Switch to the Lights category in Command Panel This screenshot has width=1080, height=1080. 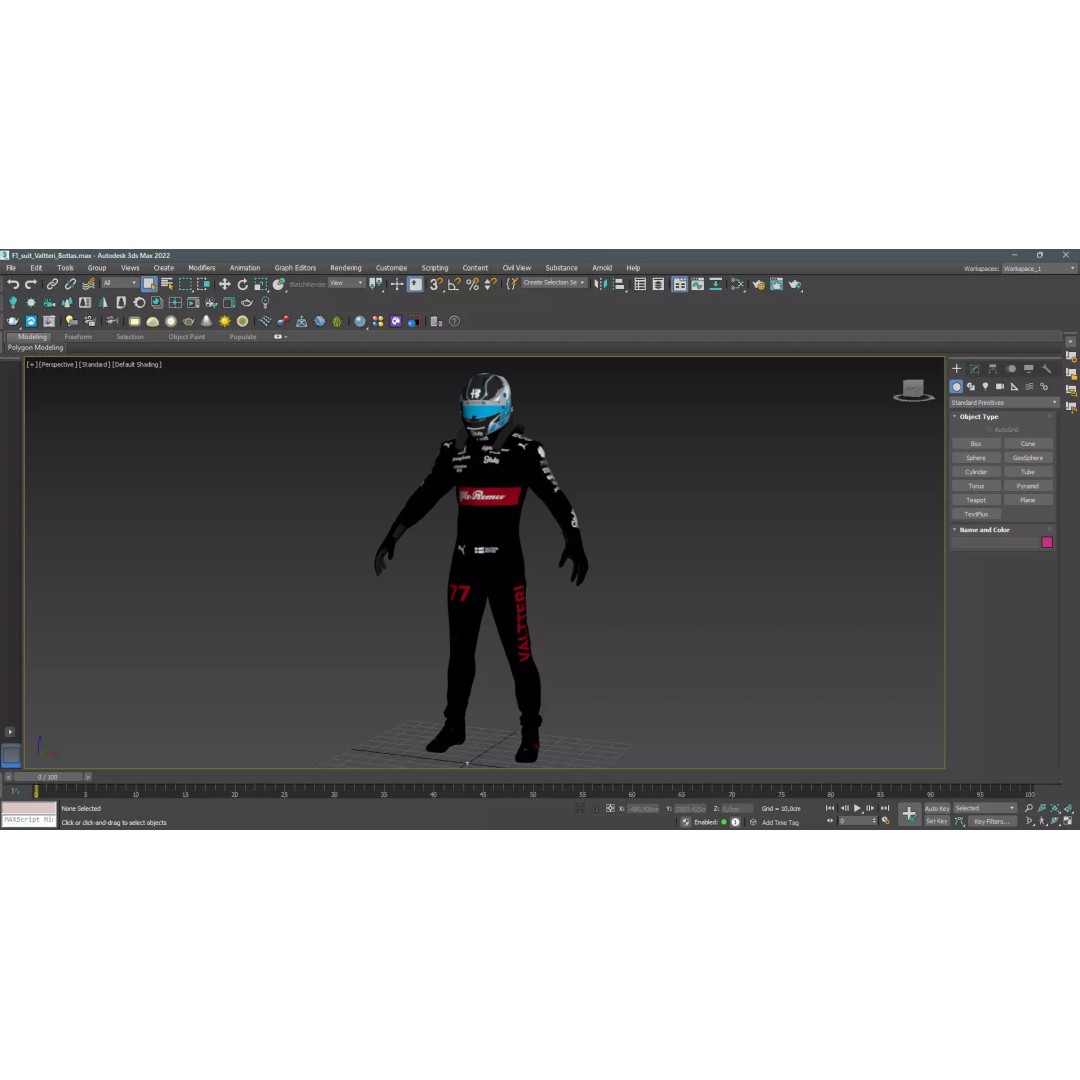coord(986,386)
